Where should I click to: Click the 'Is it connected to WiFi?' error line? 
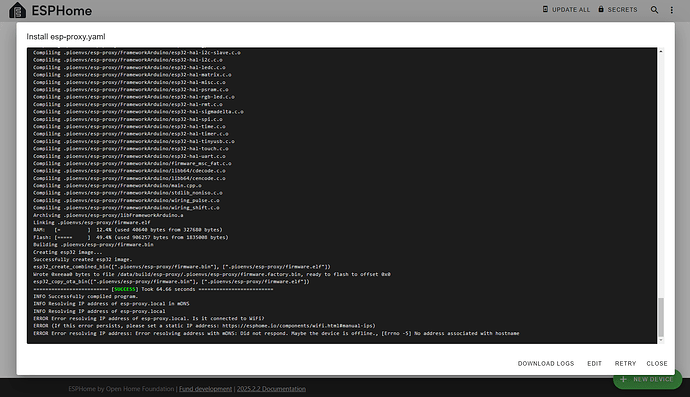[149, 318]
